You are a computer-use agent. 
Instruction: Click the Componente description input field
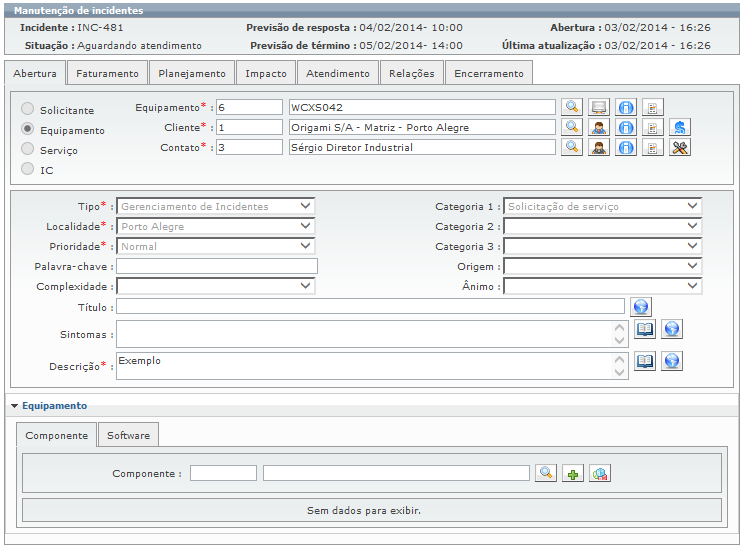click(396, 473)
